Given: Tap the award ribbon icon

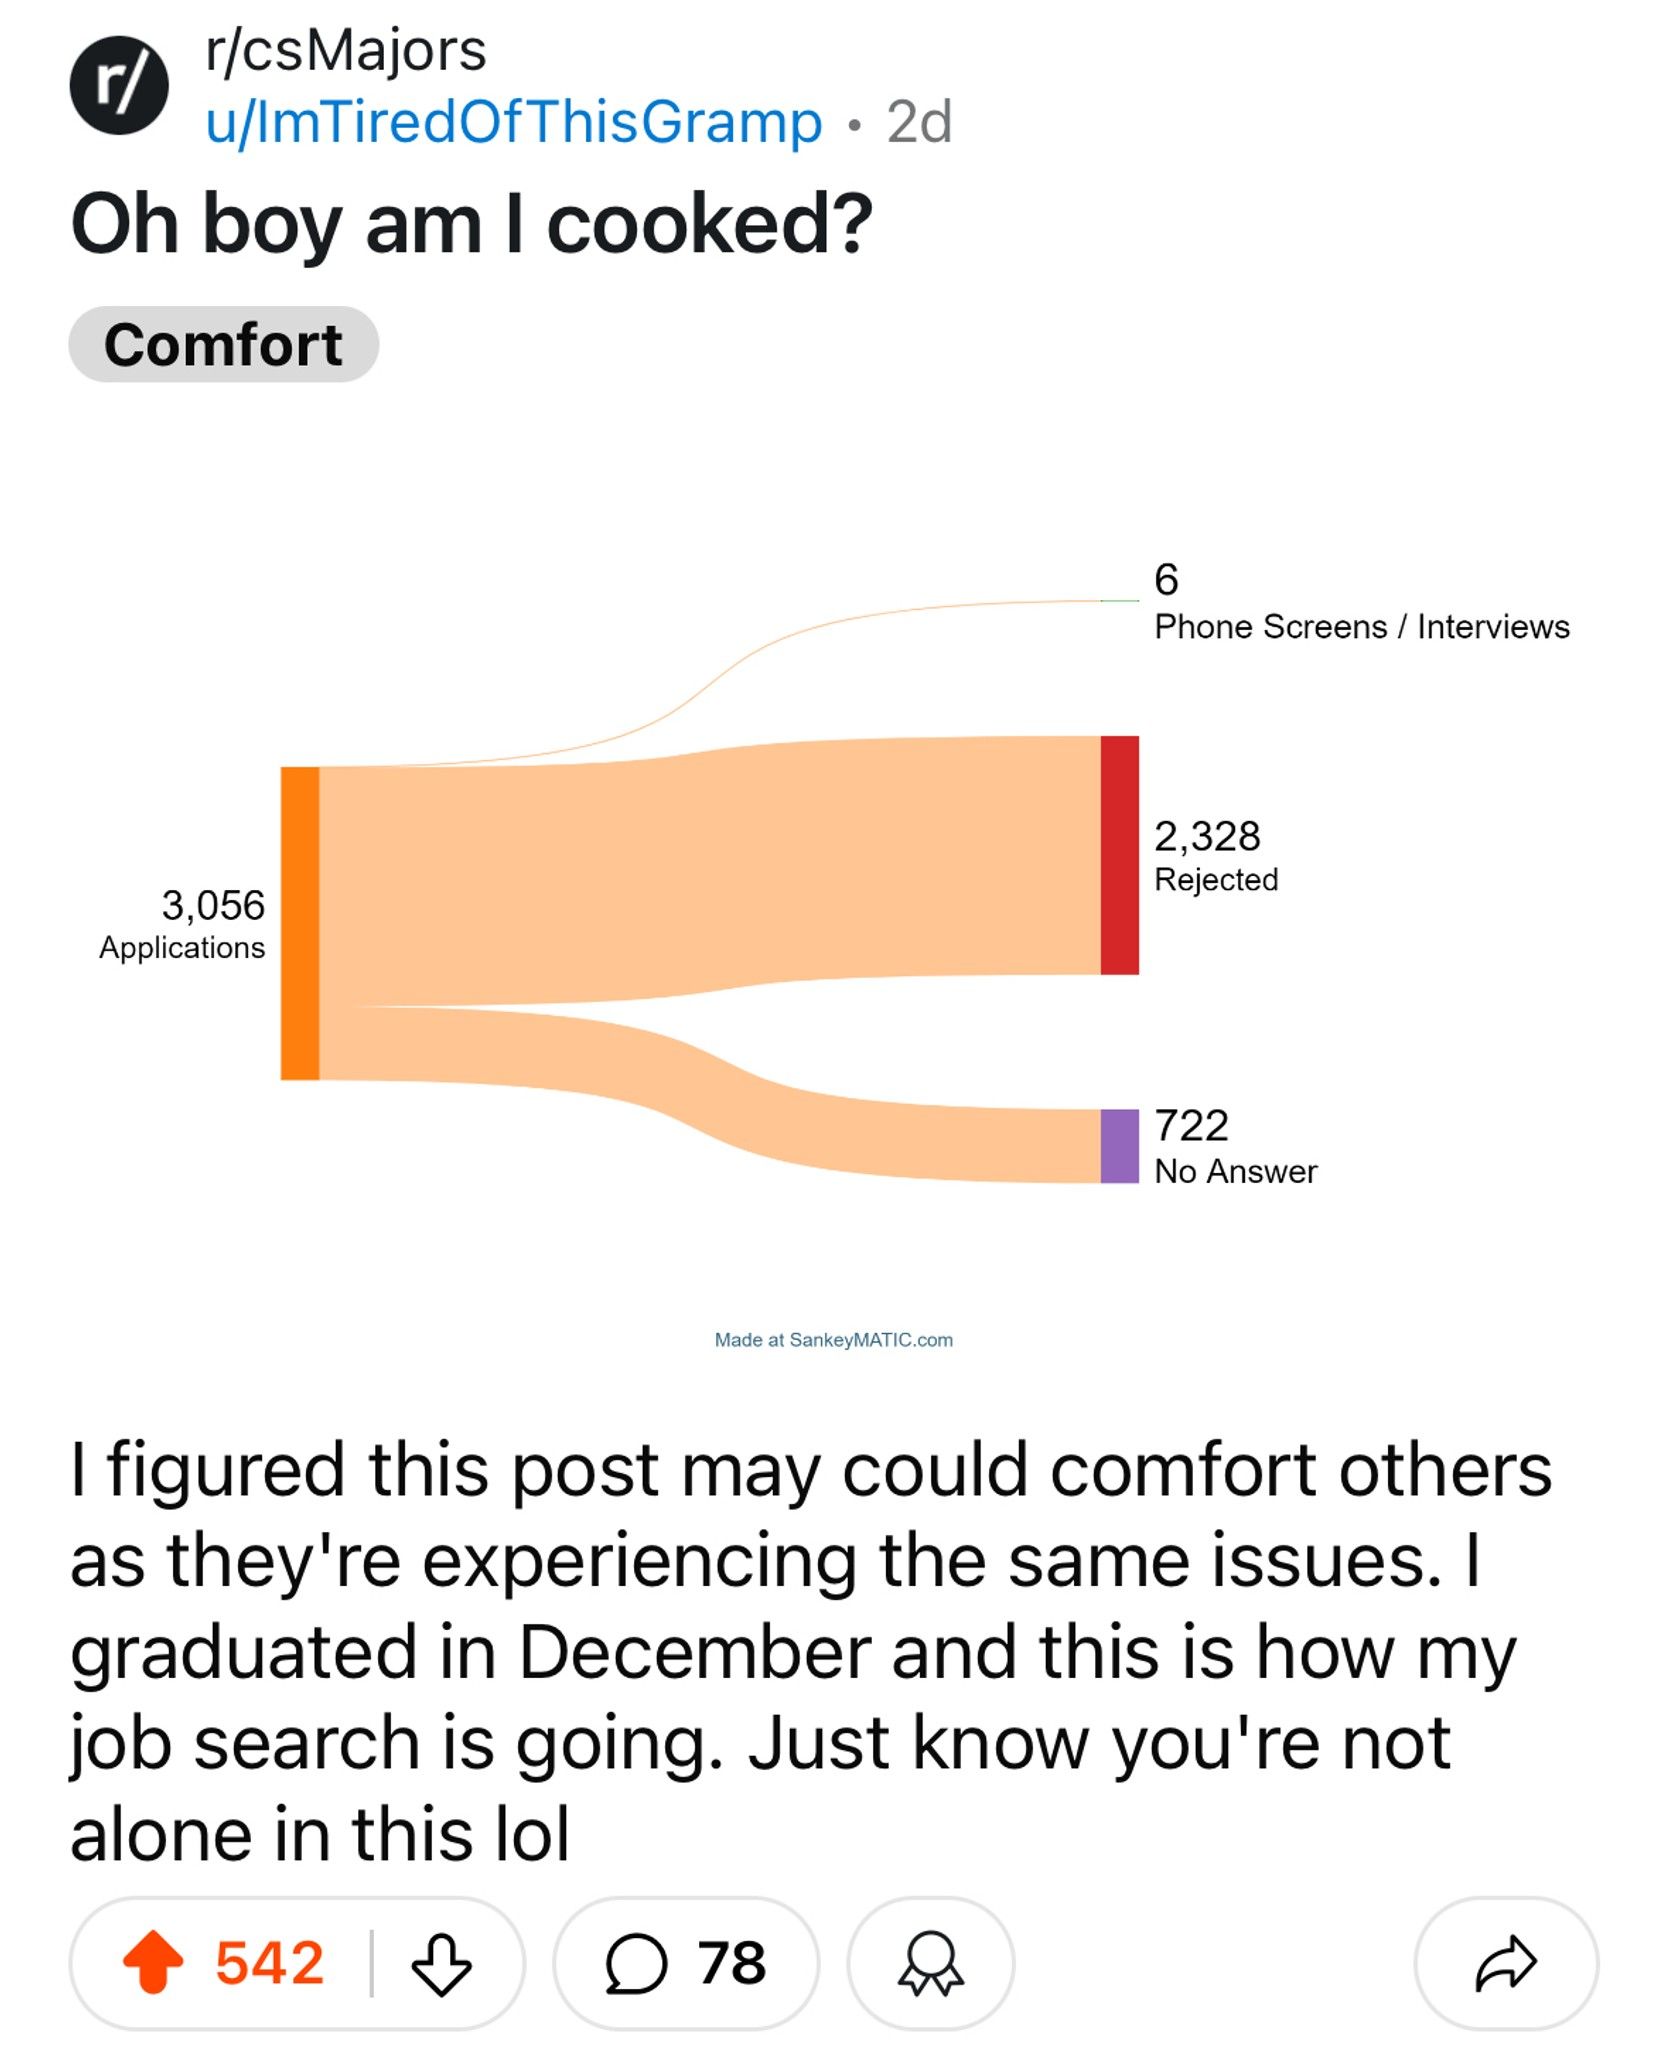Looking at the screenshot, I should pos(930,1964).
